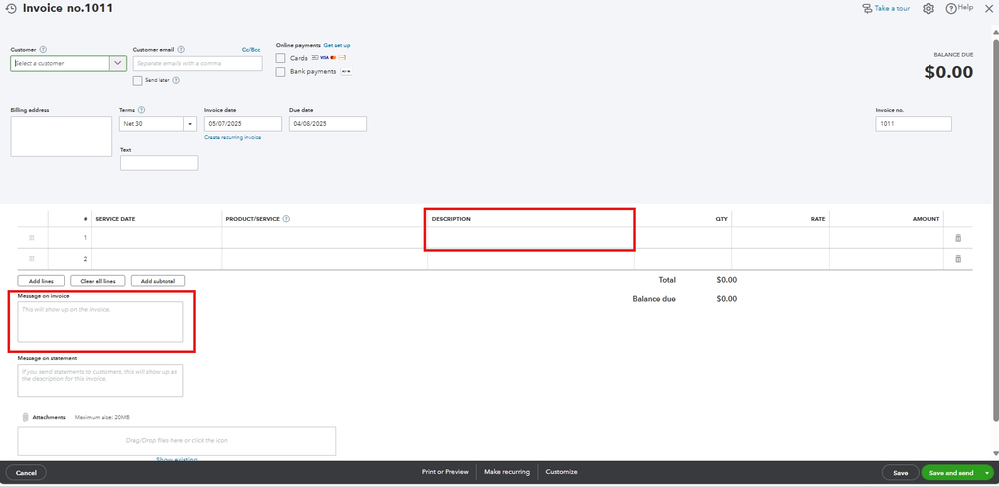Click the attachments drag/drop area
999x487 pixels.
176,440
